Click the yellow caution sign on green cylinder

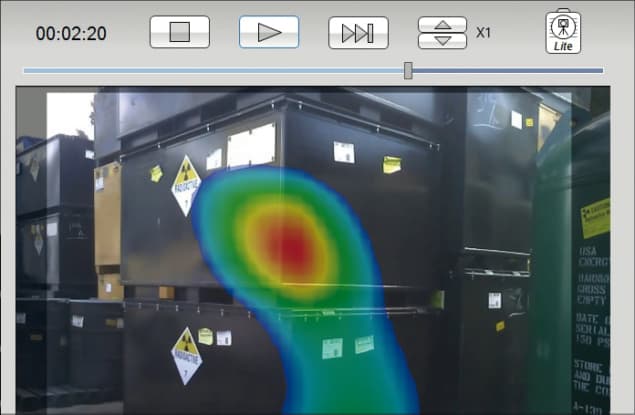coord(595,218)
